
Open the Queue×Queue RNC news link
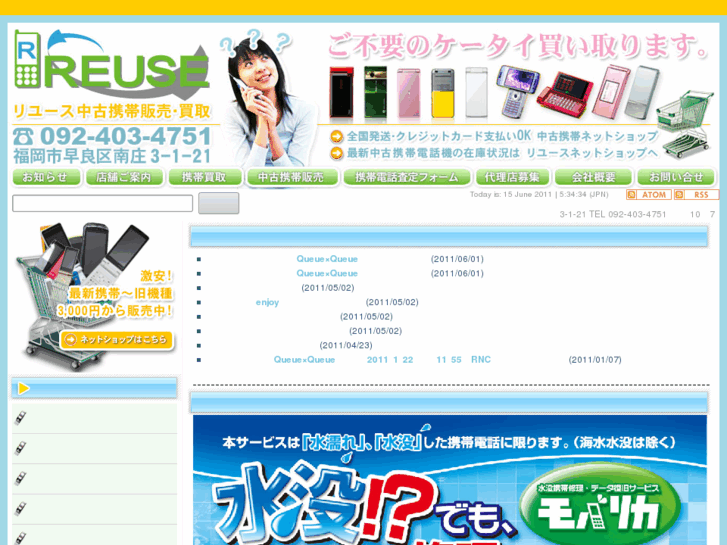(382, 360)
